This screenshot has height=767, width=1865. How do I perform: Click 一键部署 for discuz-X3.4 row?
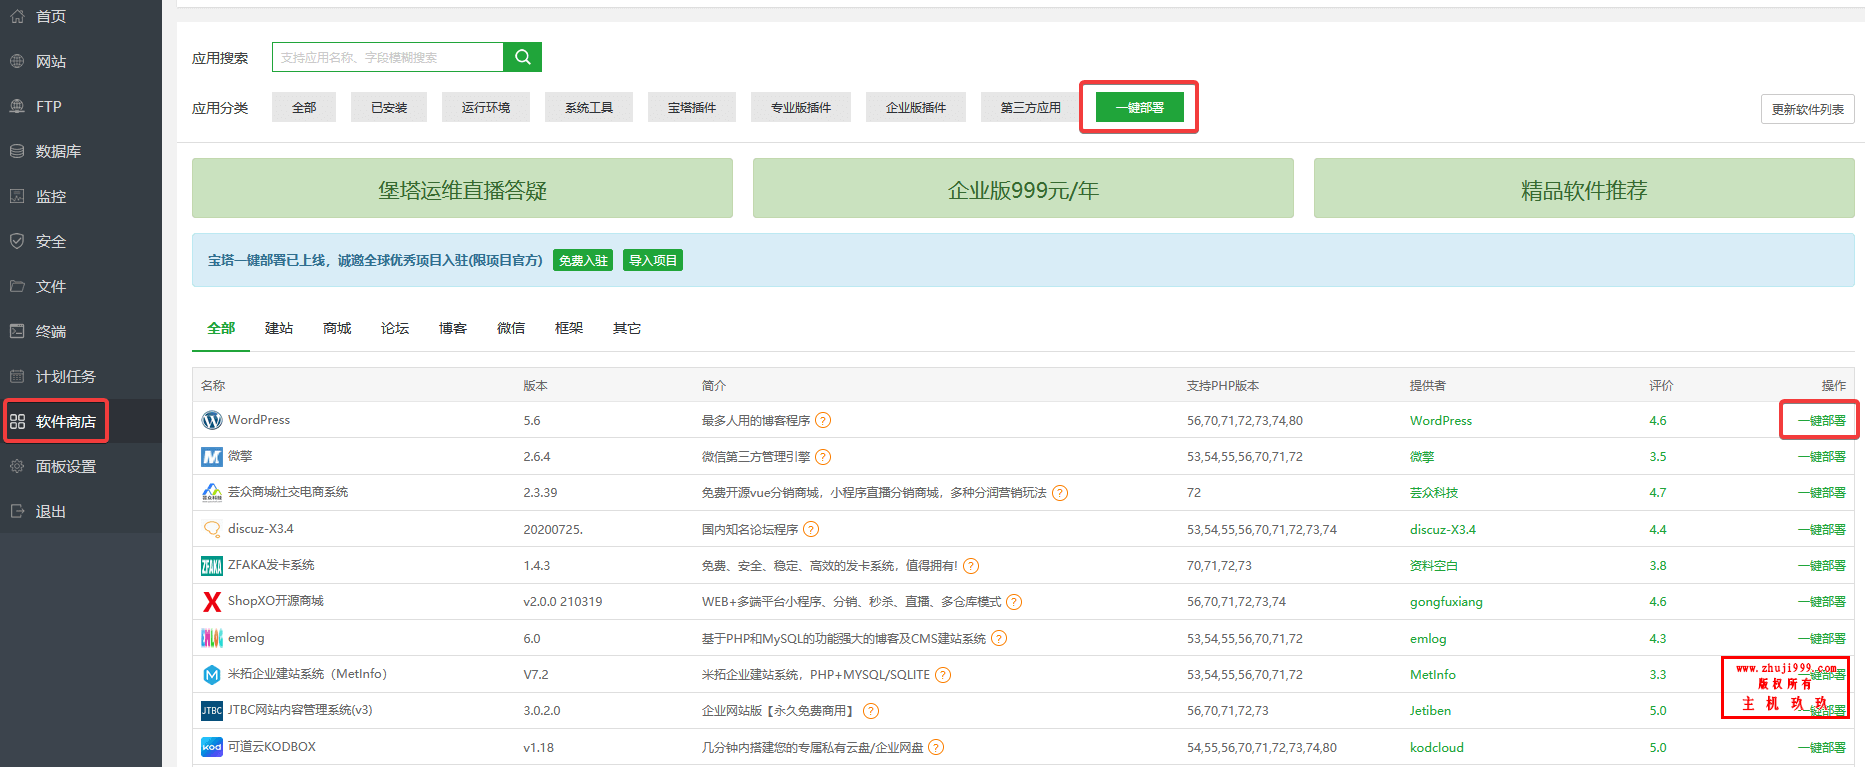point(1821,529)
